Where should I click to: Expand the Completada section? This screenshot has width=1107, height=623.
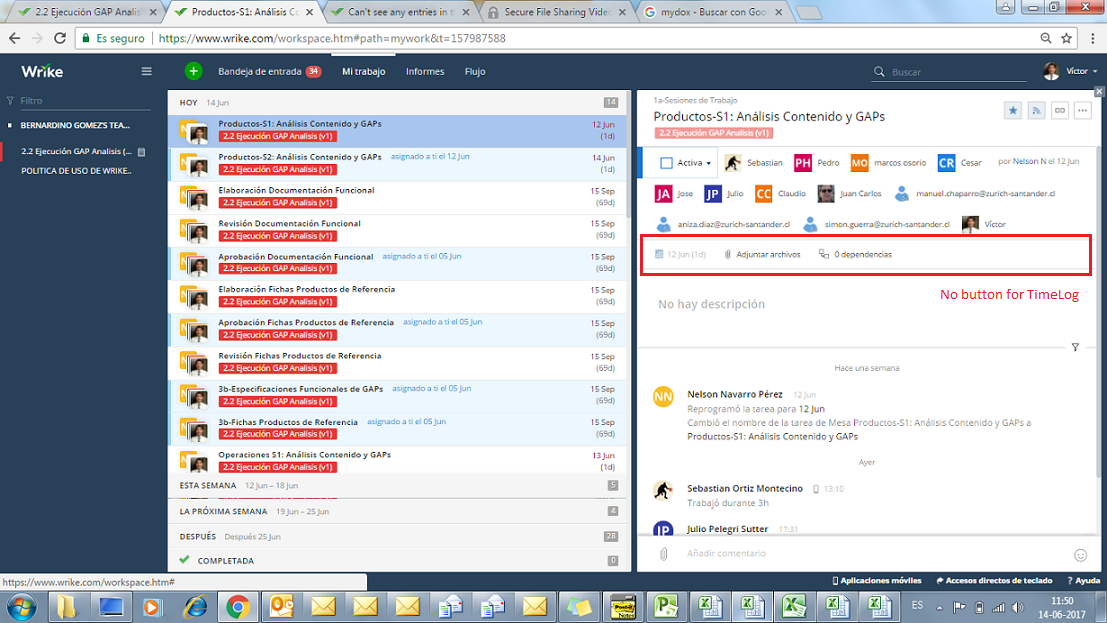[x=397, y=561]
